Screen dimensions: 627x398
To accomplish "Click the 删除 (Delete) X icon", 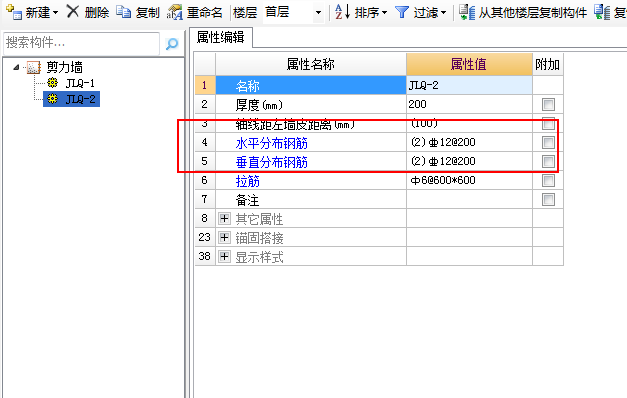I will [x=72, y=12].
